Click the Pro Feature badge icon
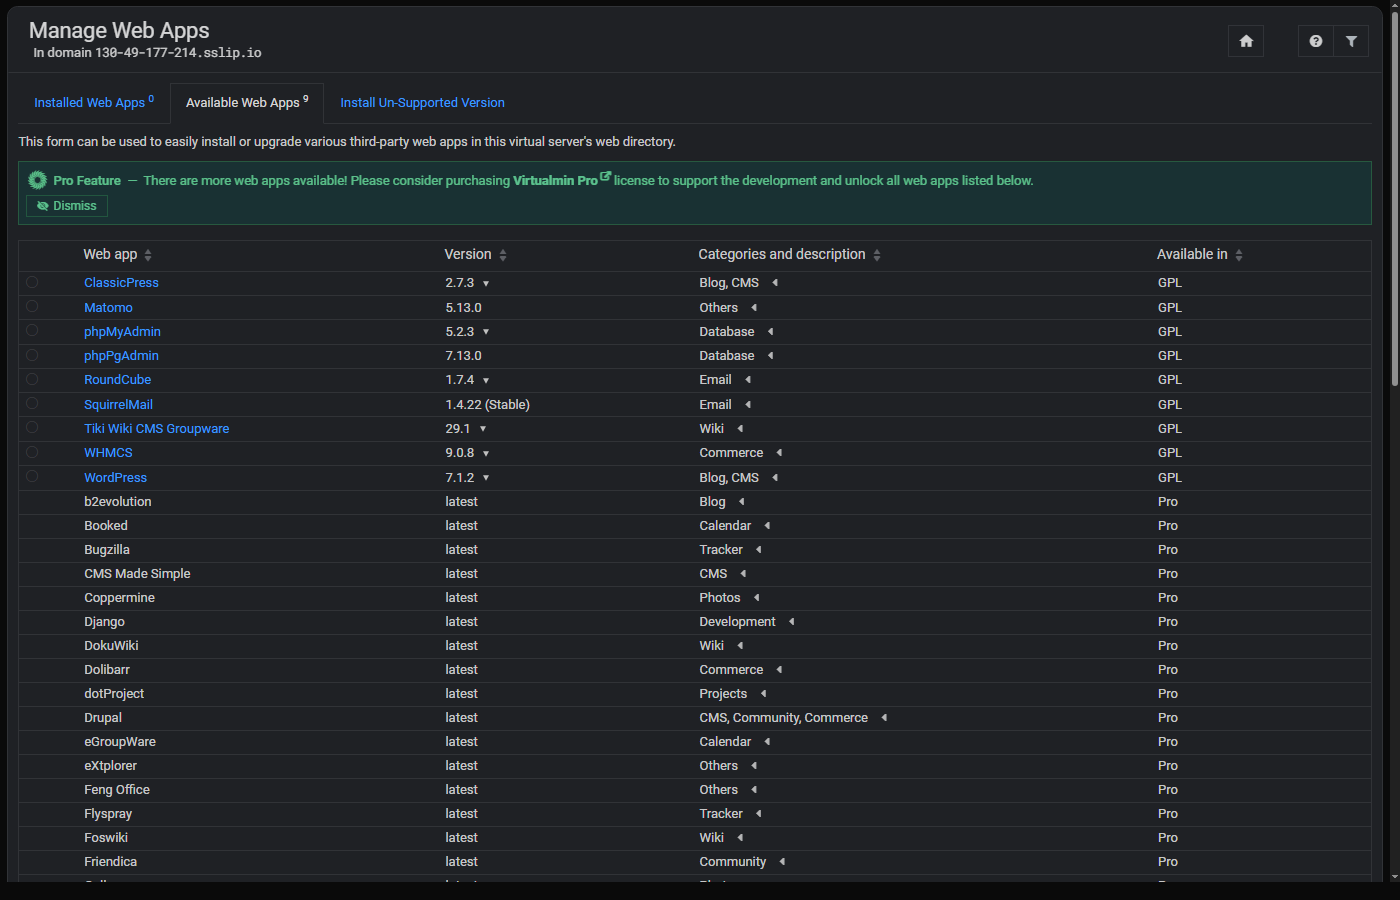This screenshot has width=1400, height=900. tap(38, 180)
